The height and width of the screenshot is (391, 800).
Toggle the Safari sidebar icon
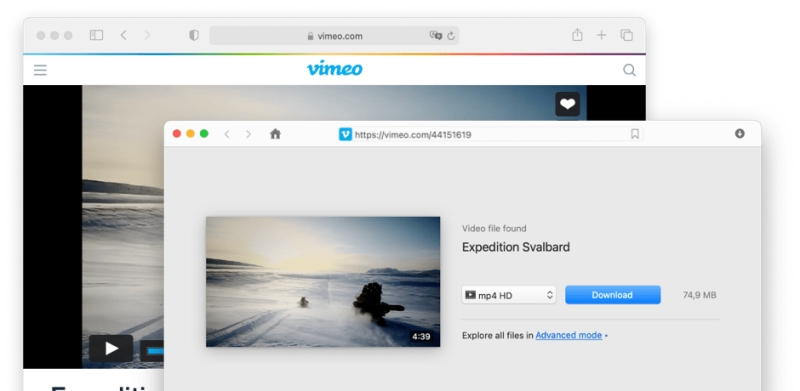point(96,35)
